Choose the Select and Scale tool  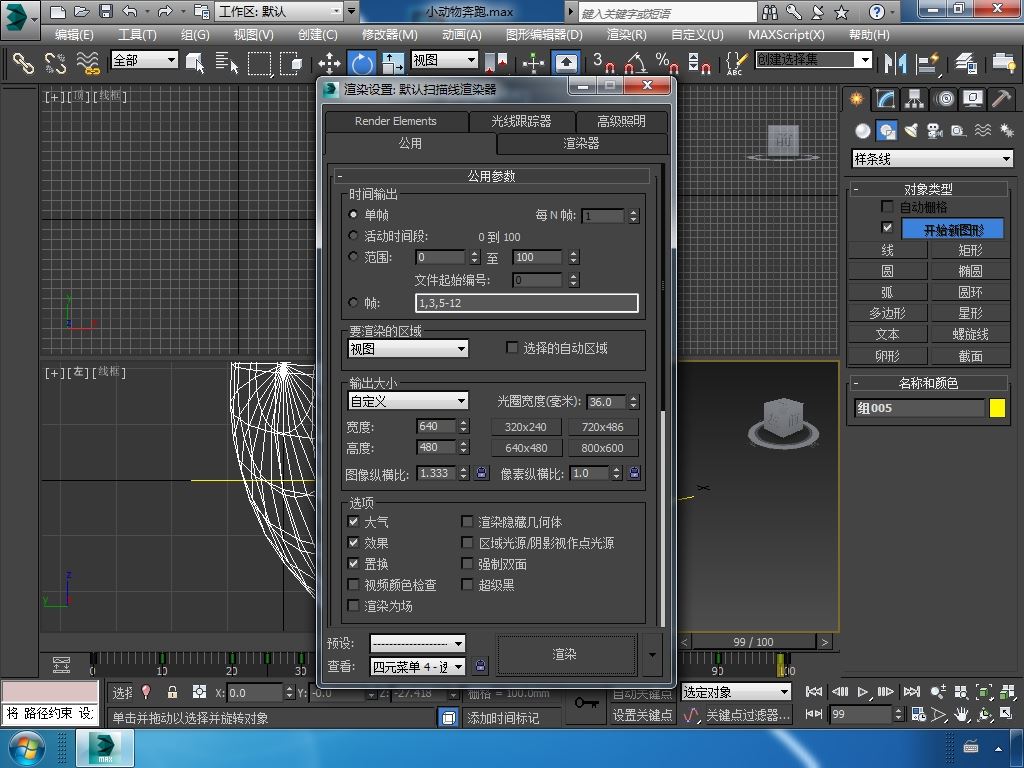point(392,63)
